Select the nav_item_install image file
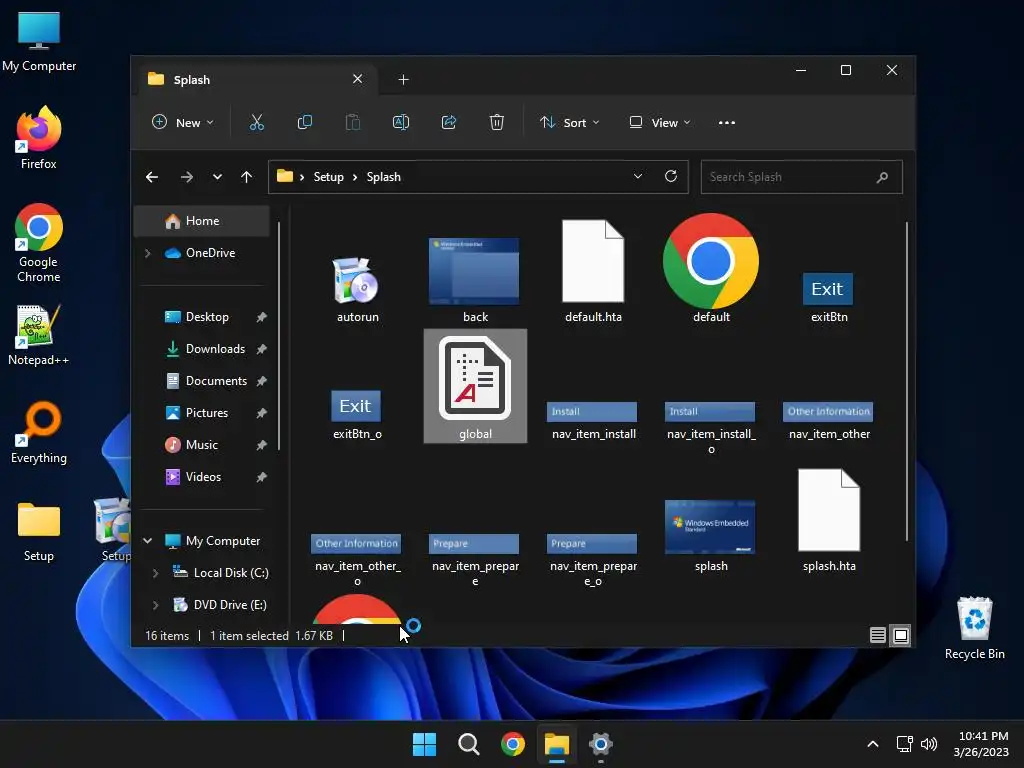The height and width of the screenshot is (768, 1024). pyautogui.click(x=592, y=411)
